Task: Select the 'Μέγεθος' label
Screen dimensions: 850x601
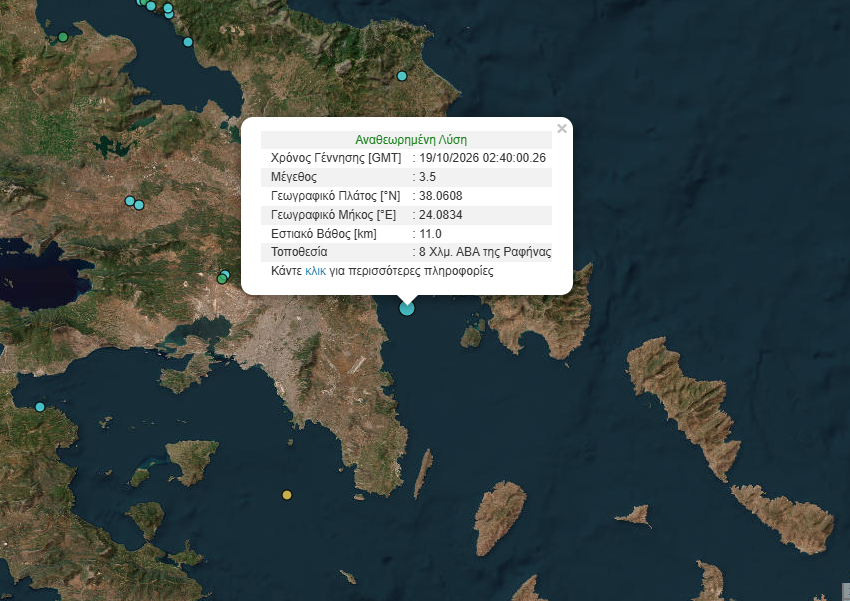Action: click(x=294, y=177)
